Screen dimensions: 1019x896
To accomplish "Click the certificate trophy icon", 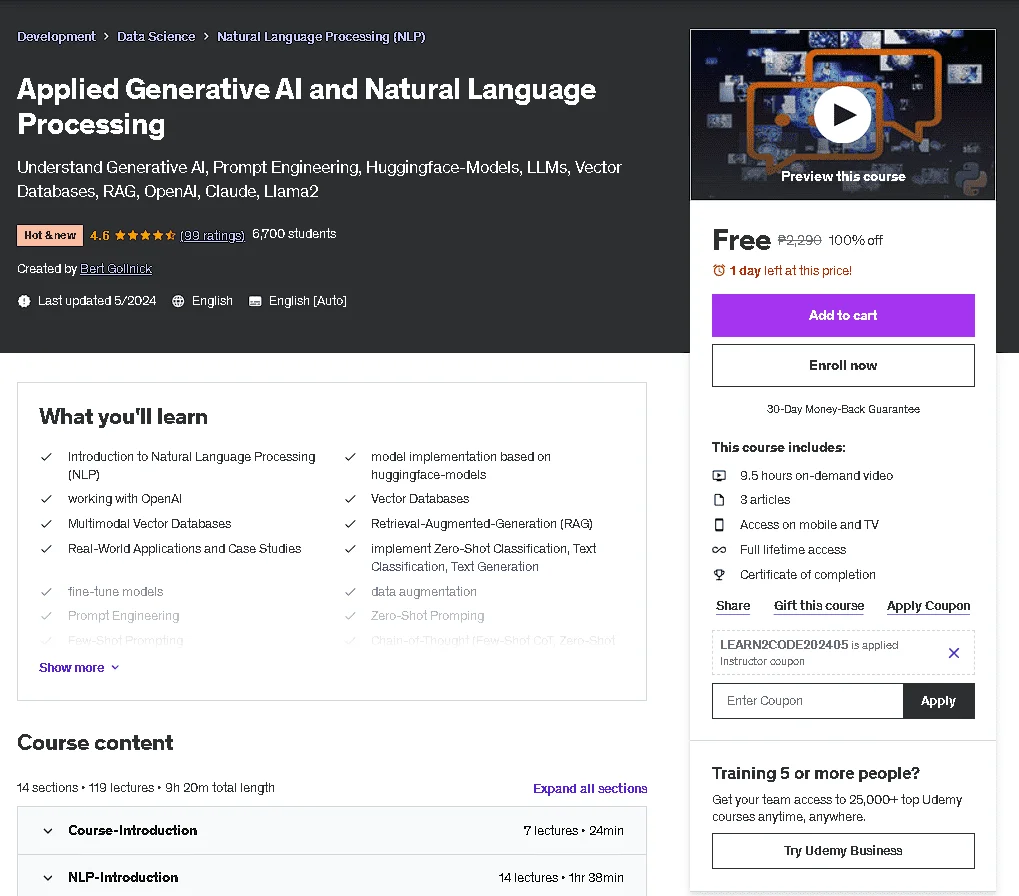I will (719, 574).
